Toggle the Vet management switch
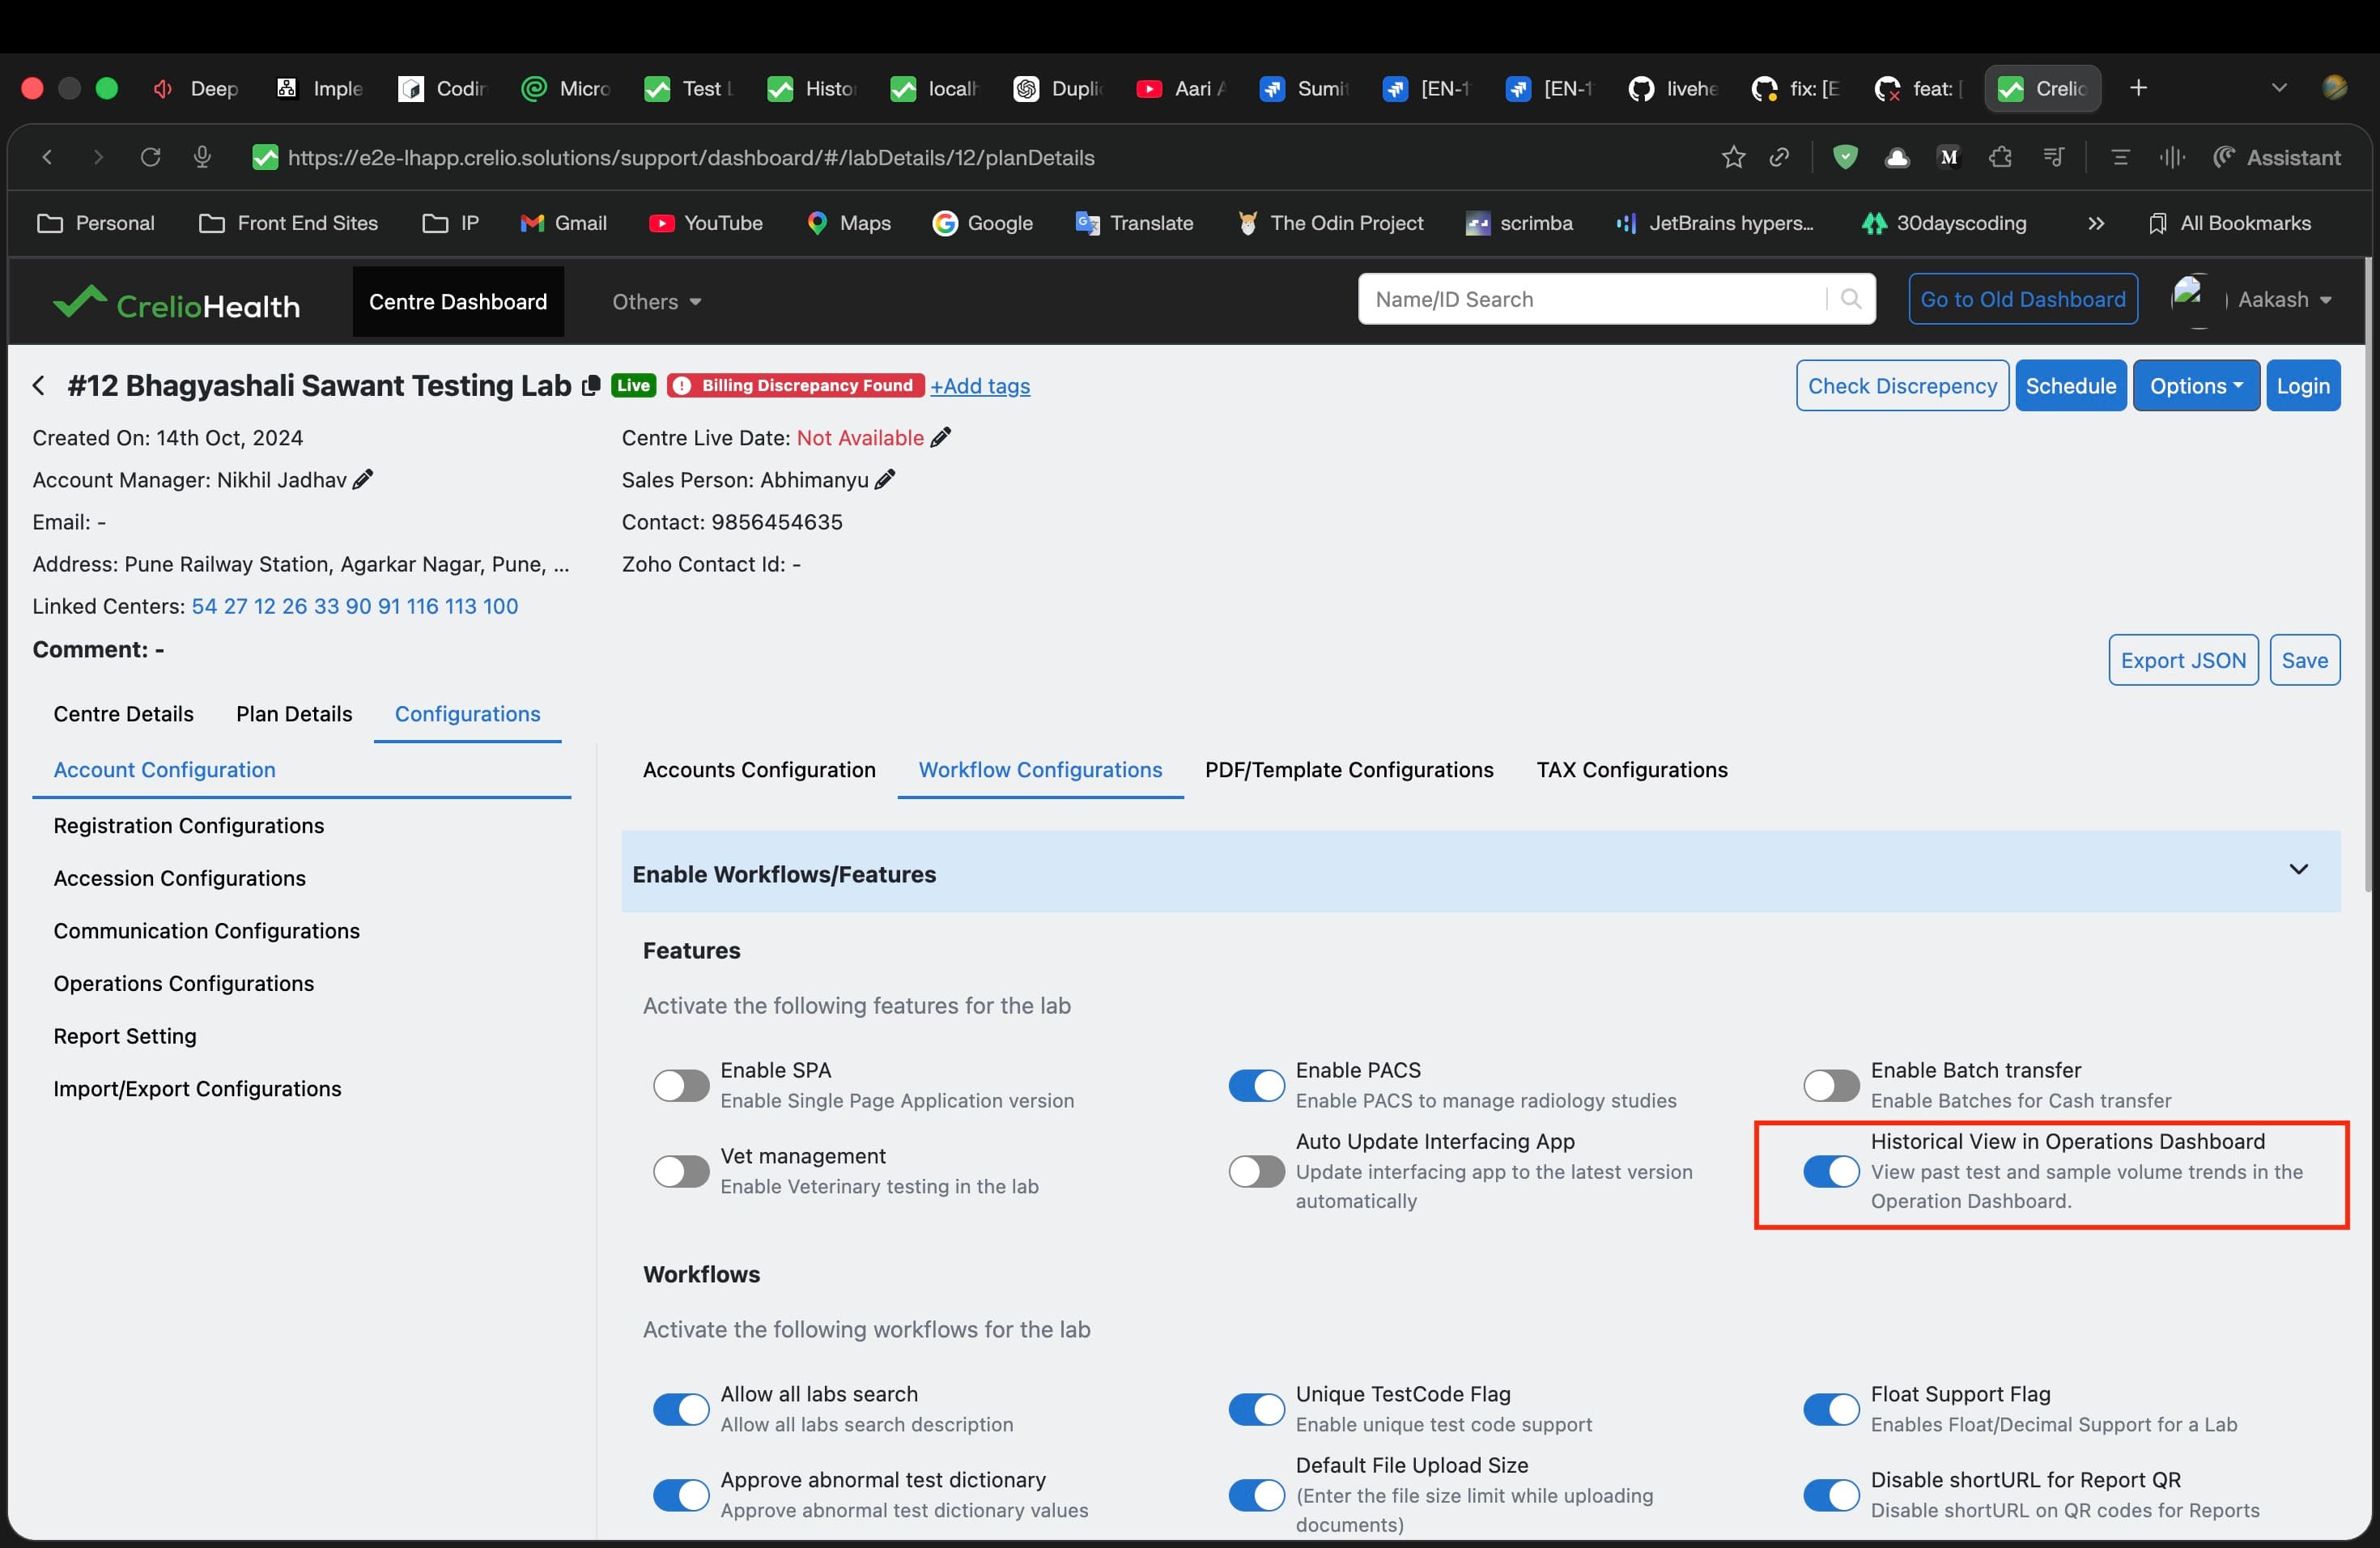 click(681, 1171)
